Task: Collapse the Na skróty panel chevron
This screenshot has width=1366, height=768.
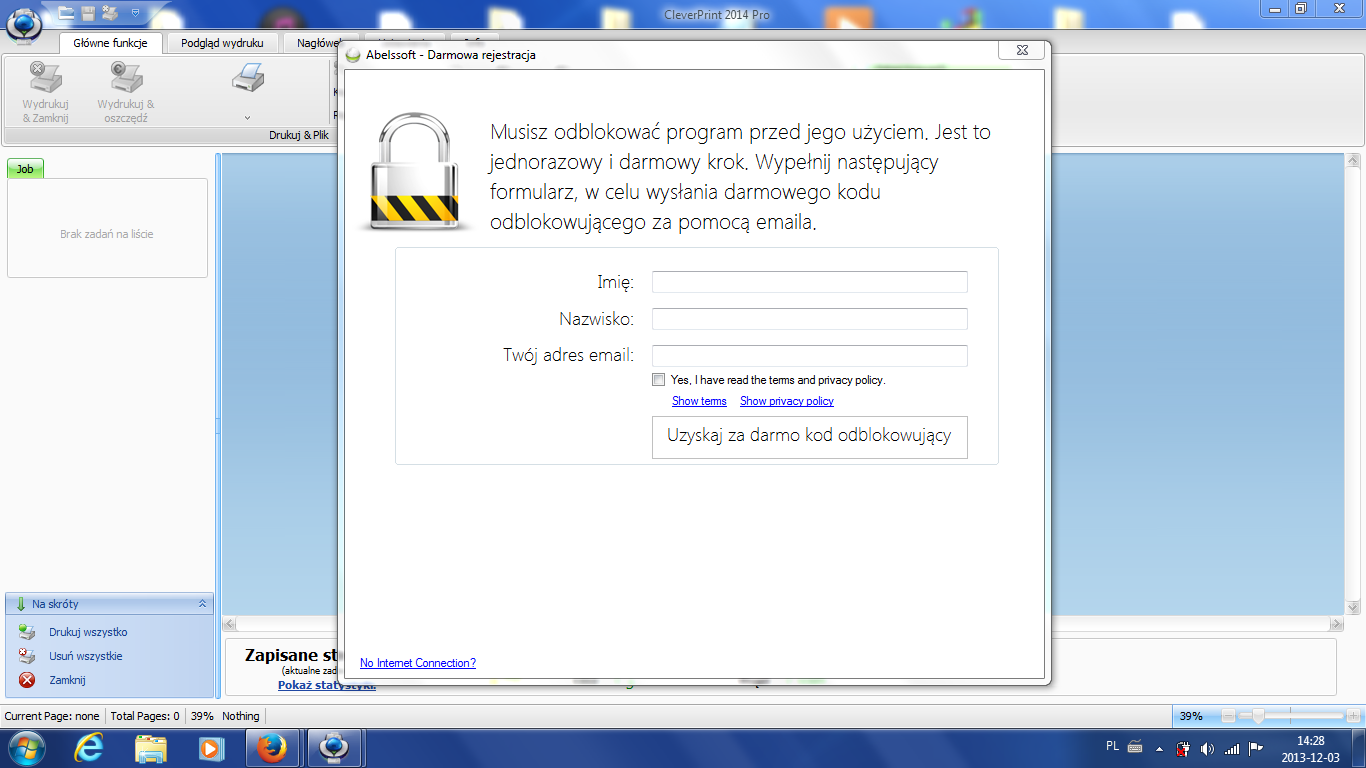Action: [202, 604]
